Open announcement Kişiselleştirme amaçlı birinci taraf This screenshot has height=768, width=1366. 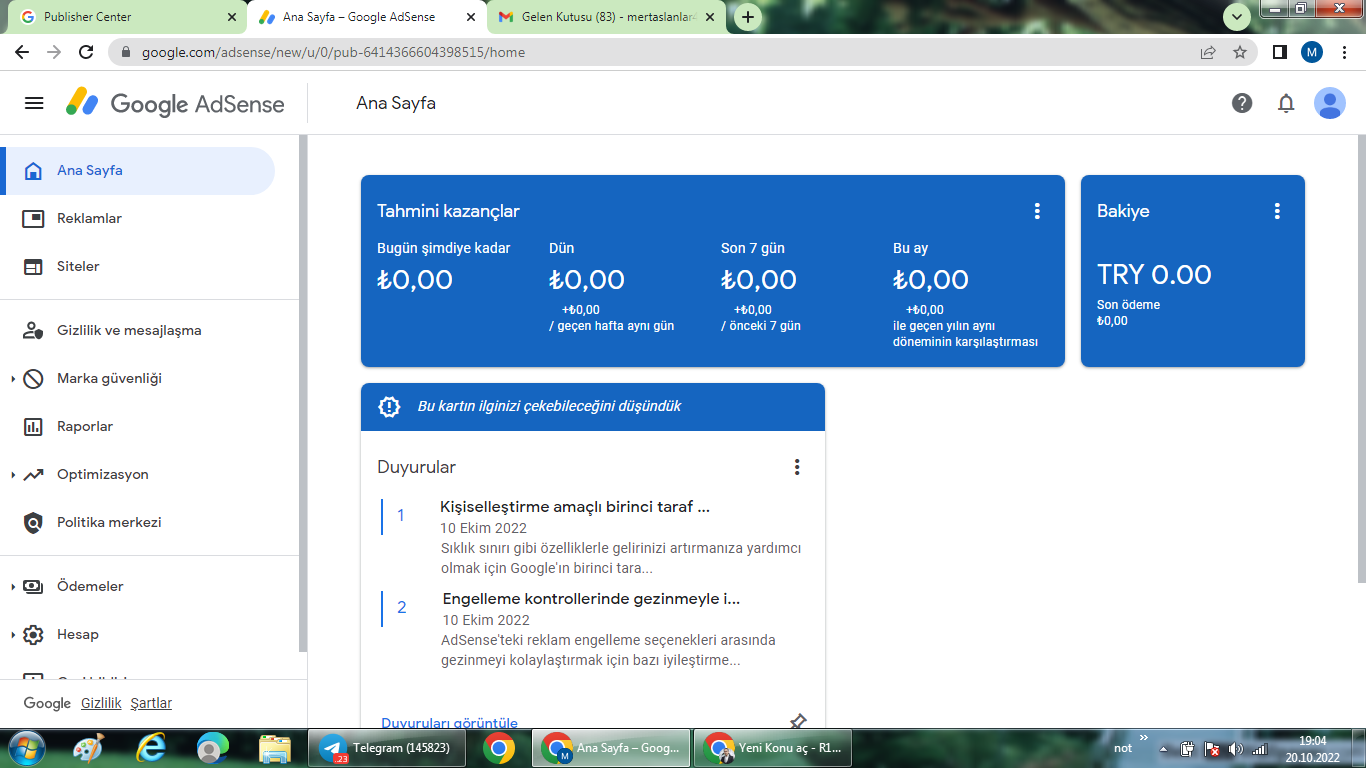point(575,507)
